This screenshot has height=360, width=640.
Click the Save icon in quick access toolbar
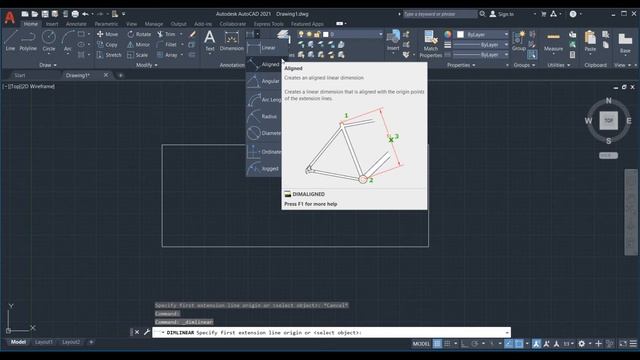tap(45, 14)
